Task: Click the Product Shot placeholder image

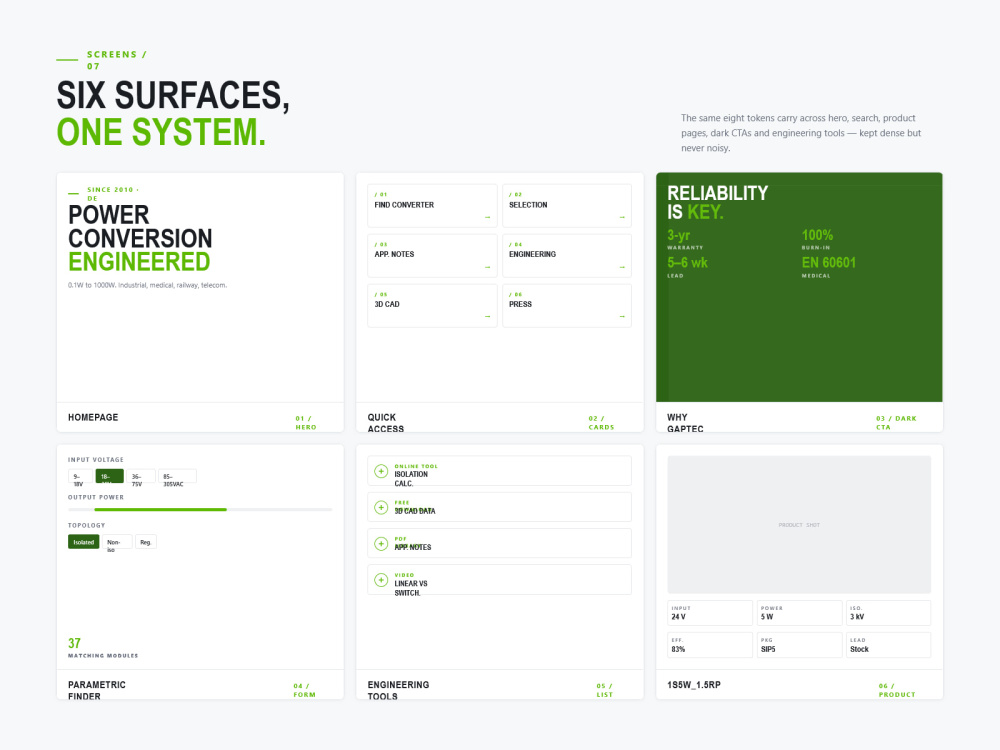Action: (x=799, y=525)
